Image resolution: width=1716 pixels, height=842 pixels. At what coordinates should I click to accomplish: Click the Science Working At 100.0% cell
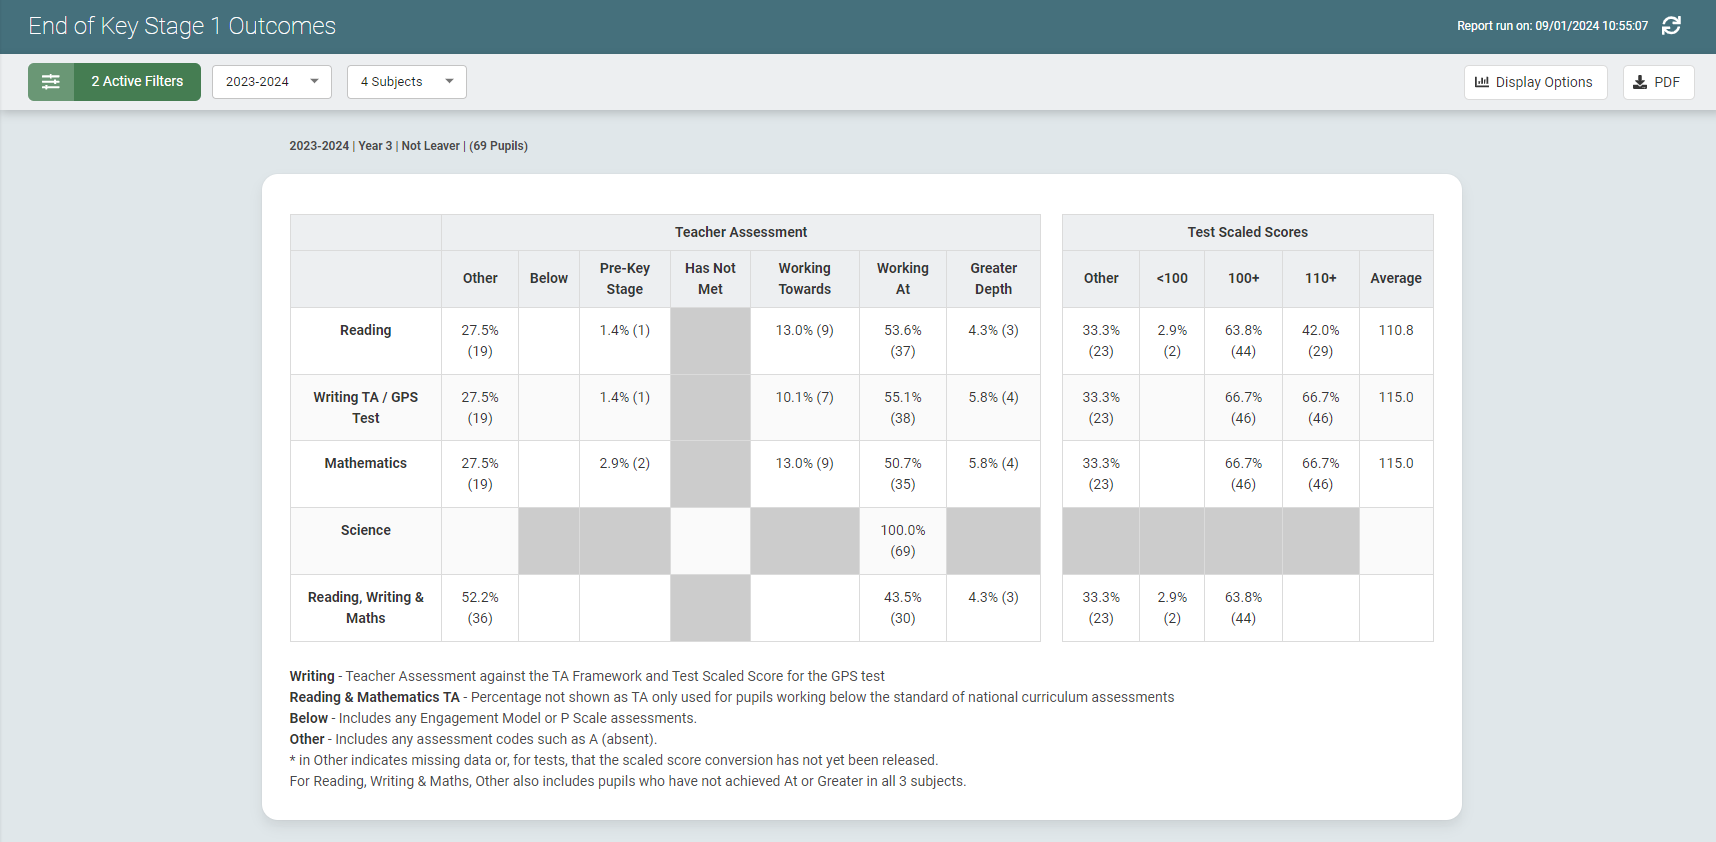point(902,540)
